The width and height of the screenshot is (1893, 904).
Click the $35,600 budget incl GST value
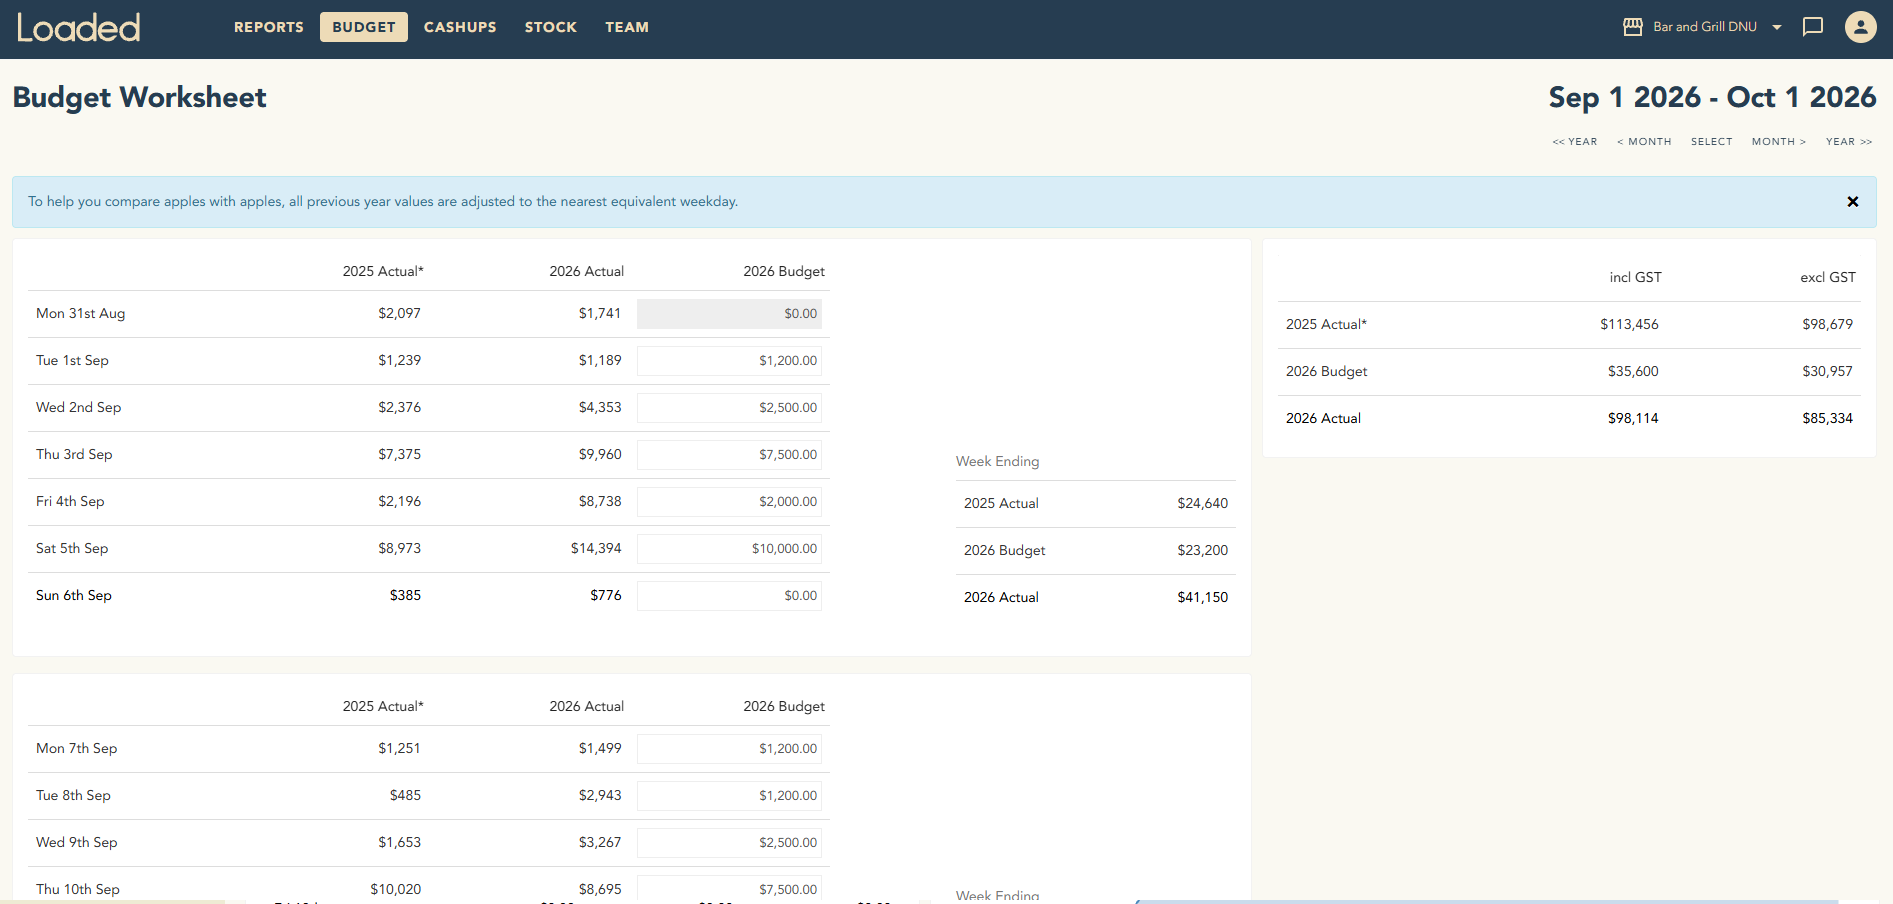point(1633,372)
